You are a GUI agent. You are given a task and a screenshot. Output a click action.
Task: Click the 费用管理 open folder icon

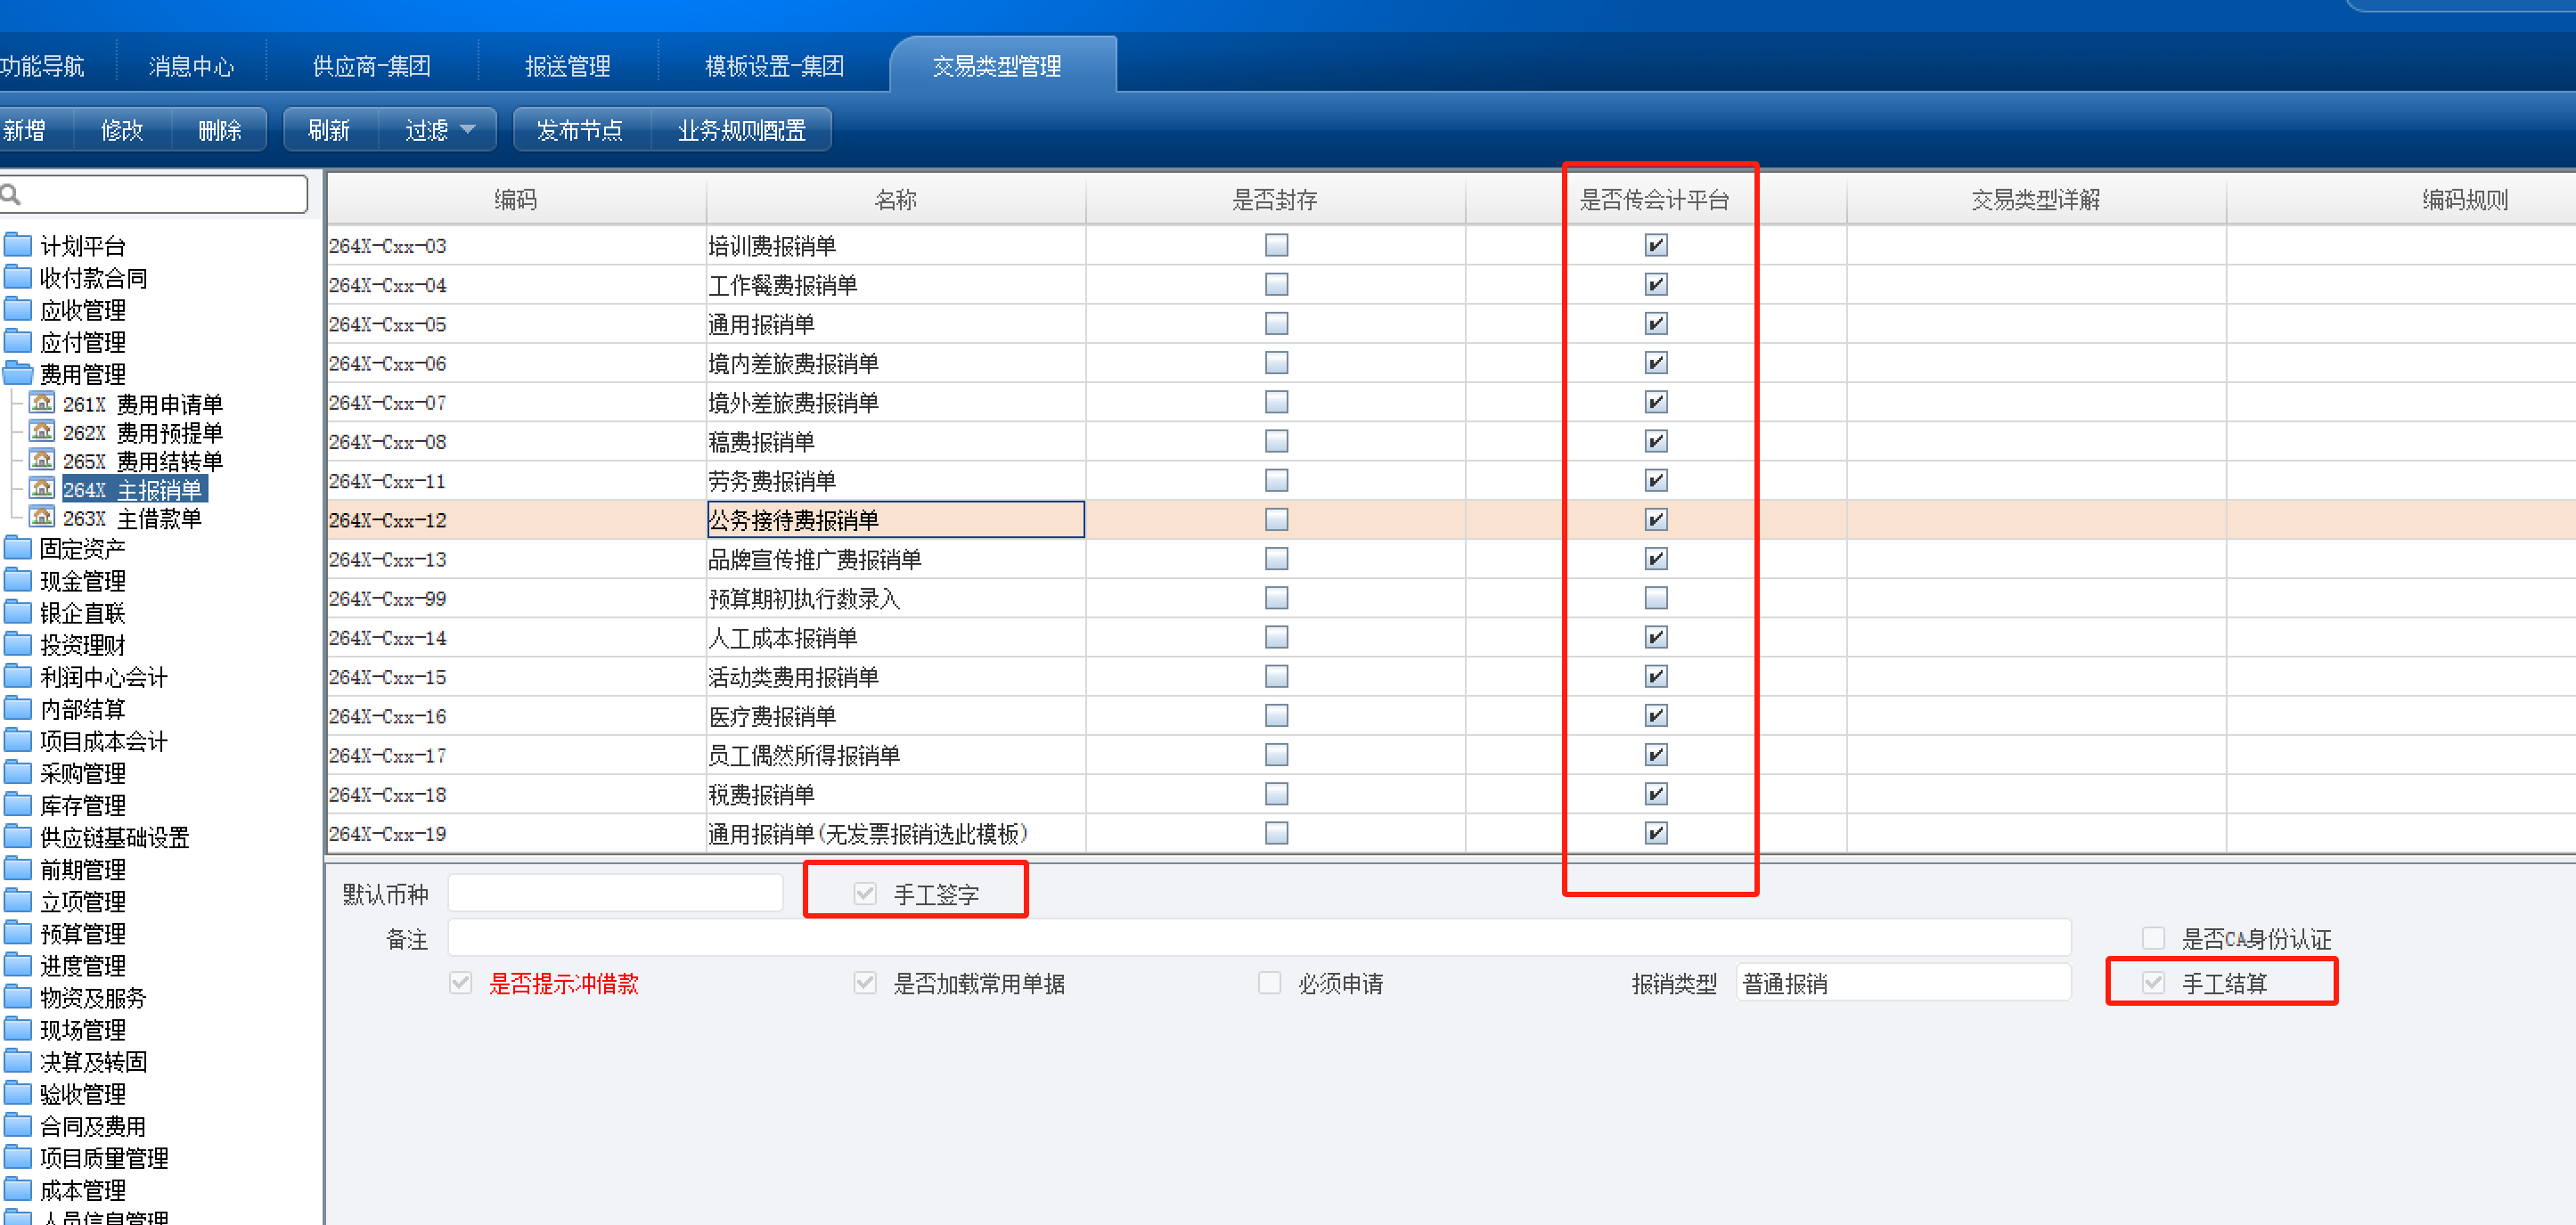(17, 374)
